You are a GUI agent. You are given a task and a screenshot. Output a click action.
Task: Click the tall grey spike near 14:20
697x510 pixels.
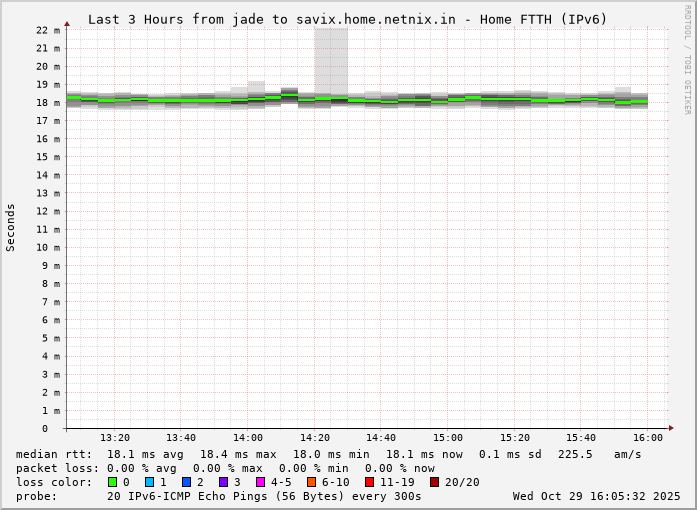(x=331, y=60)
